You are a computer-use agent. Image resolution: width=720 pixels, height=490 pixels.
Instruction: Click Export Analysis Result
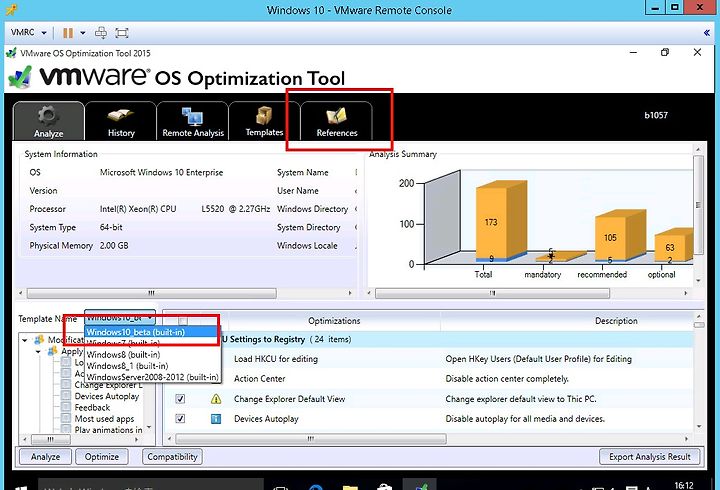(649, 456)
